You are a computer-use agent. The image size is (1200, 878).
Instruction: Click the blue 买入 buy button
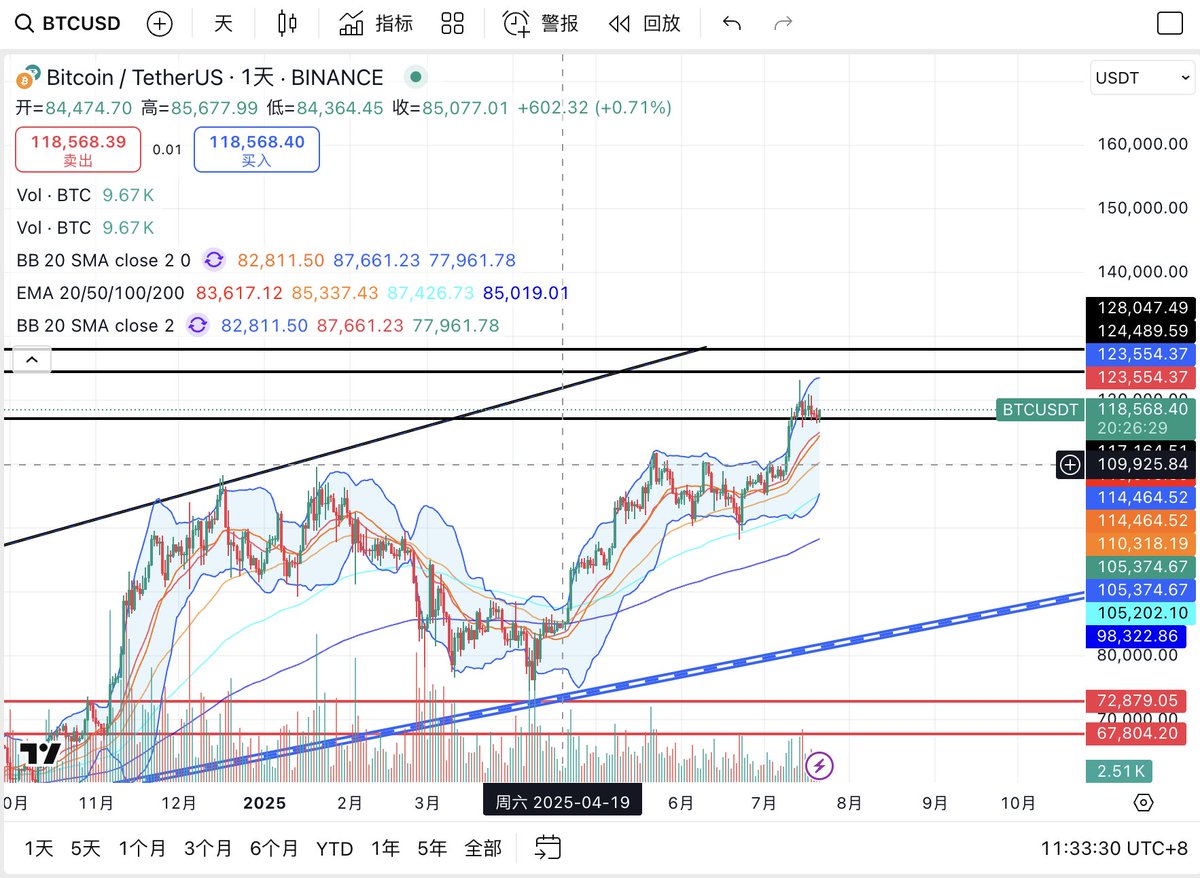[257, 150]
